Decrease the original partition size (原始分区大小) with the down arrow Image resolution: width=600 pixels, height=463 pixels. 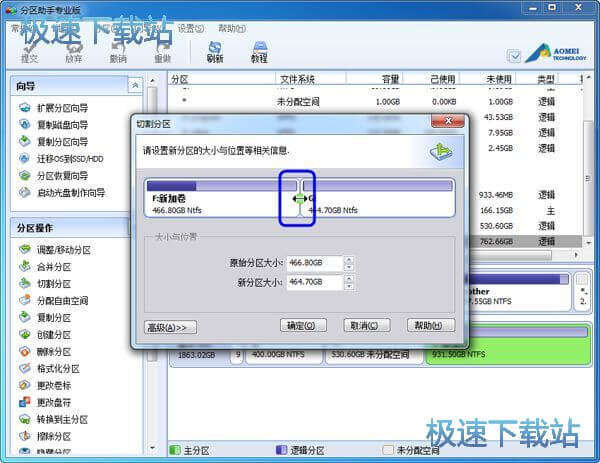[349, 267]
